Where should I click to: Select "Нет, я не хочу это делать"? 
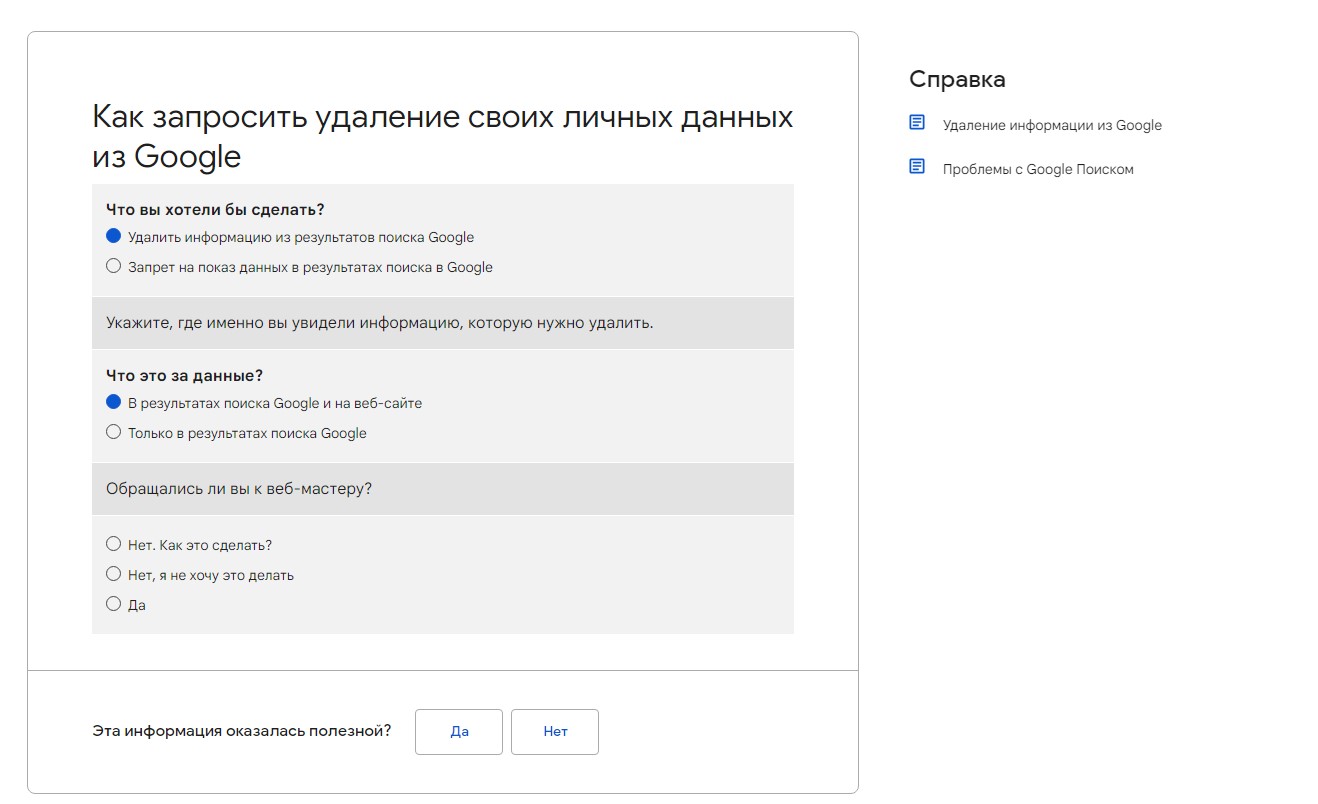point(113,574)
